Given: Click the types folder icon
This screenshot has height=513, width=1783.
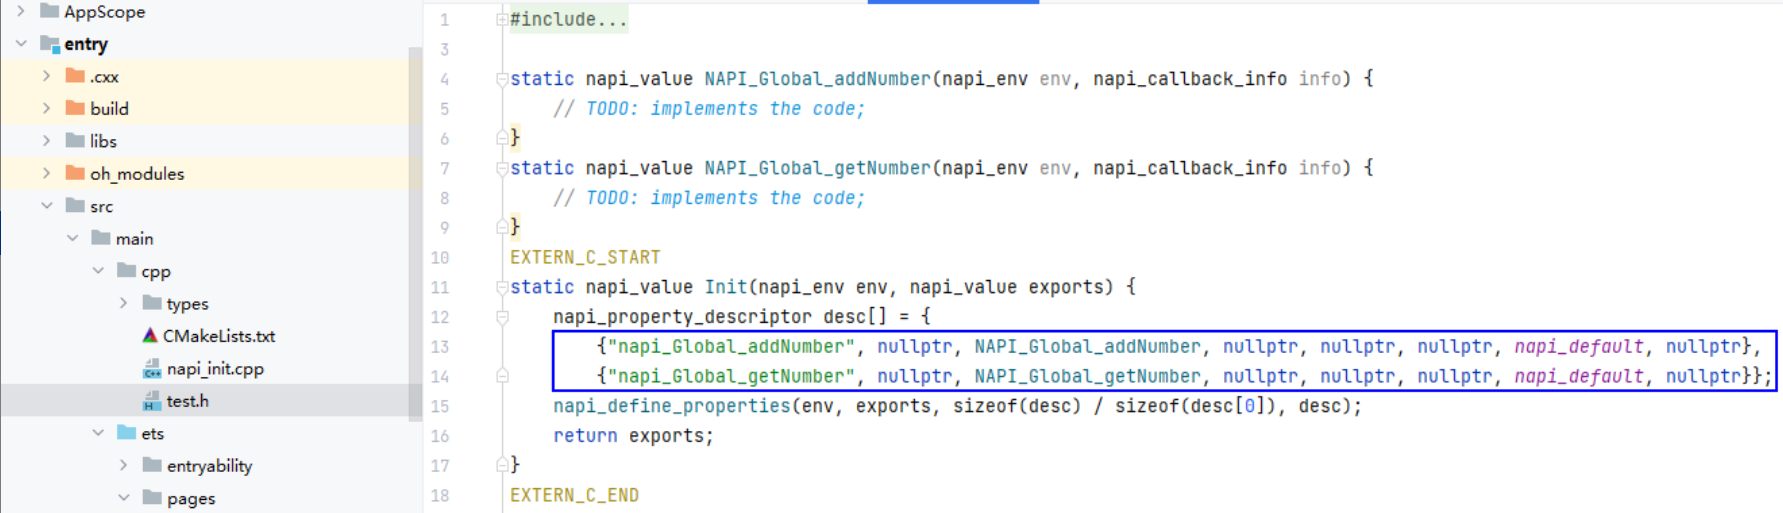Looking at the screenshot, I should pos(152,303).
